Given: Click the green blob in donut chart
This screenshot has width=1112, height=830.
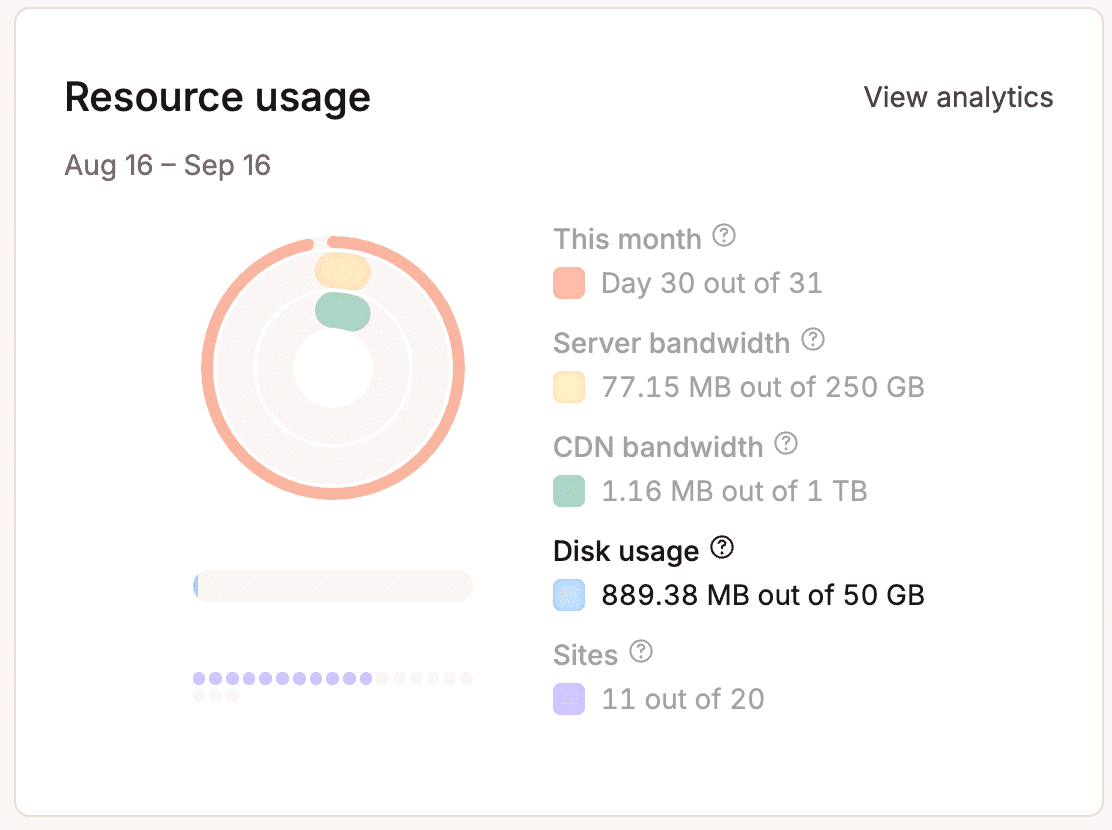Looking at the screenshot, I should click(x=343, y=311).
